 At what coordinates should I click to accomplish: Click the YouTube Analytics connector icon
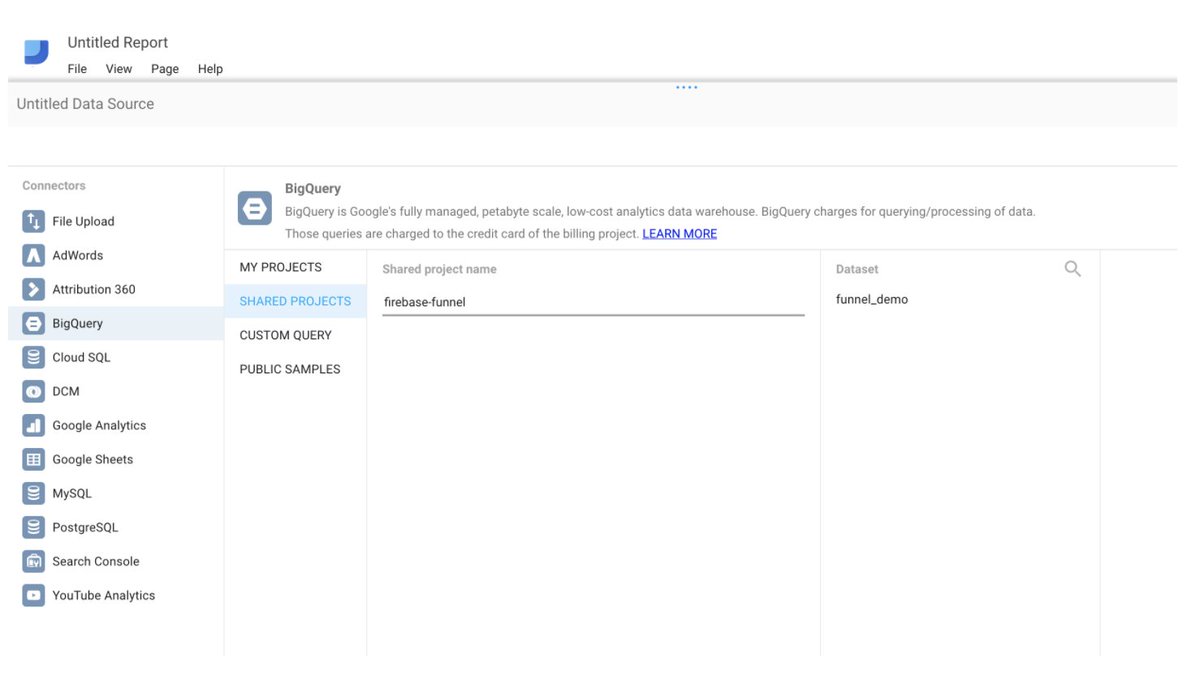pyautogui.click(x=34, y=595)
